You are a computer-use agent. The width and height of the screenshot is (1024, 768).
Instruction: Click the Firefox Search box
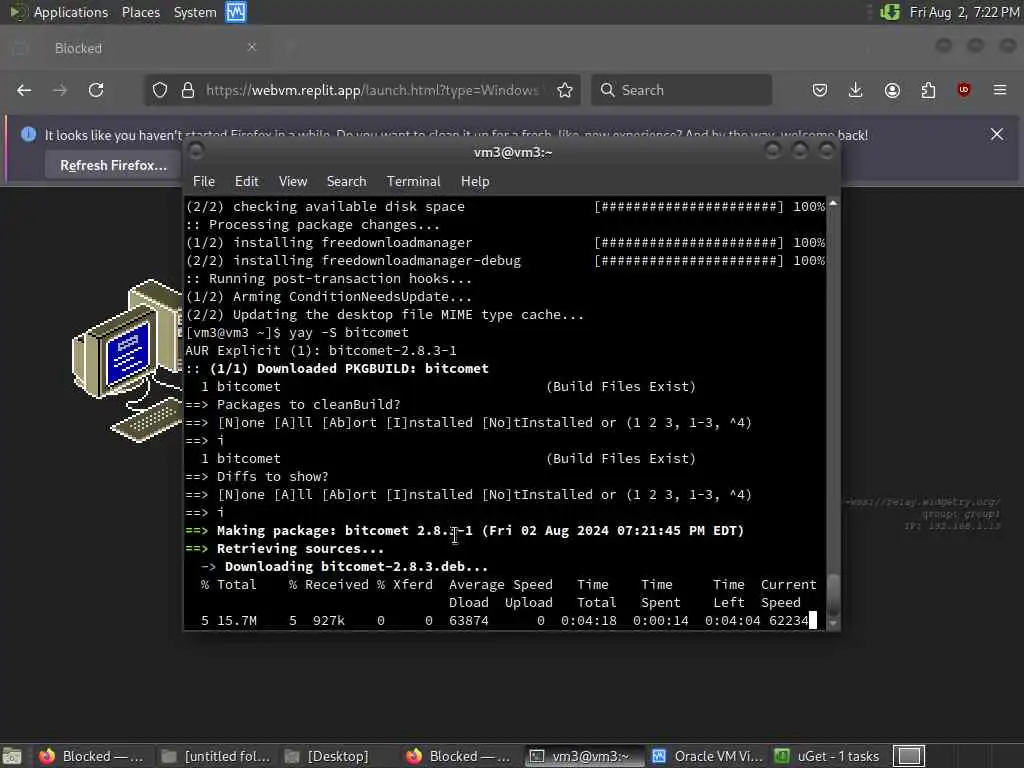681,90
